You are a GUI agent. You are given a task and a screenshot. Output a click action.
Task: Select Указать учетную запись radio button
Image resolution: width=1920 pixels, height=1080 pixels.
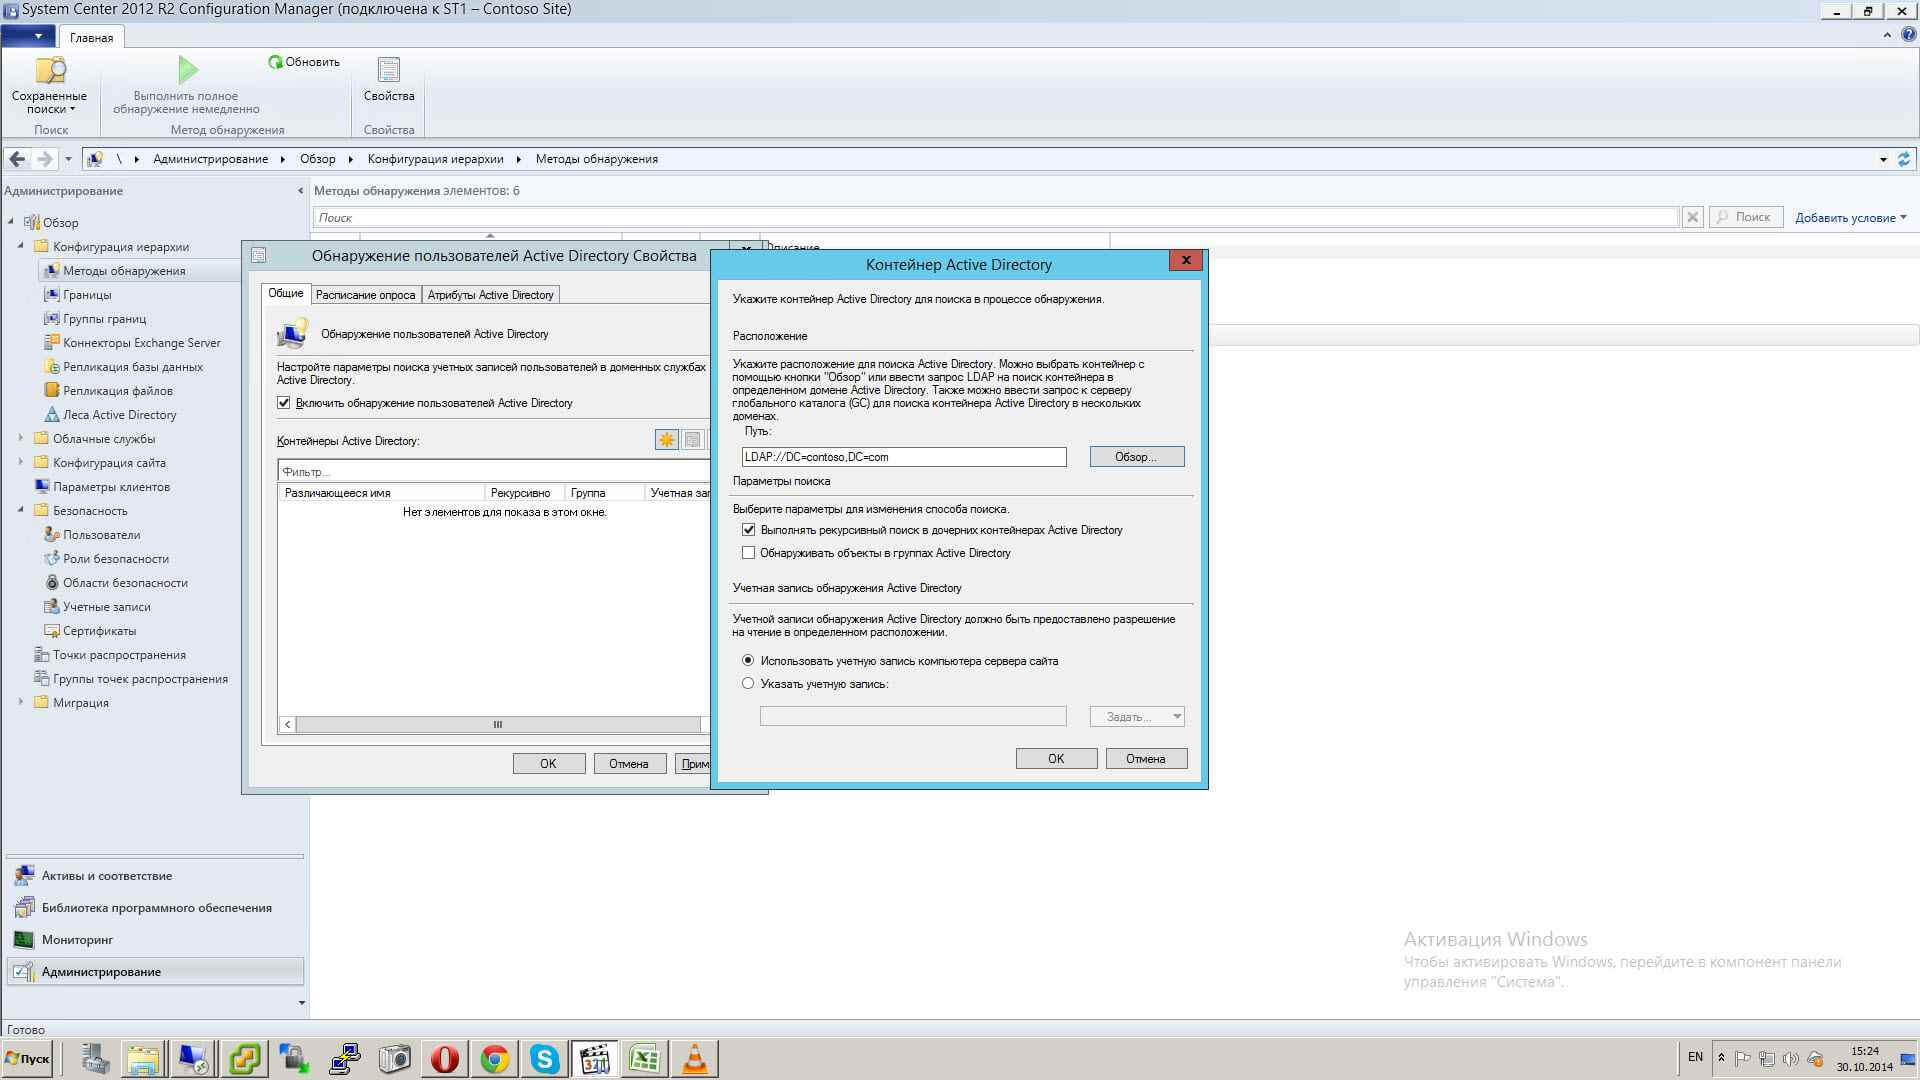(x=748, y=684)
